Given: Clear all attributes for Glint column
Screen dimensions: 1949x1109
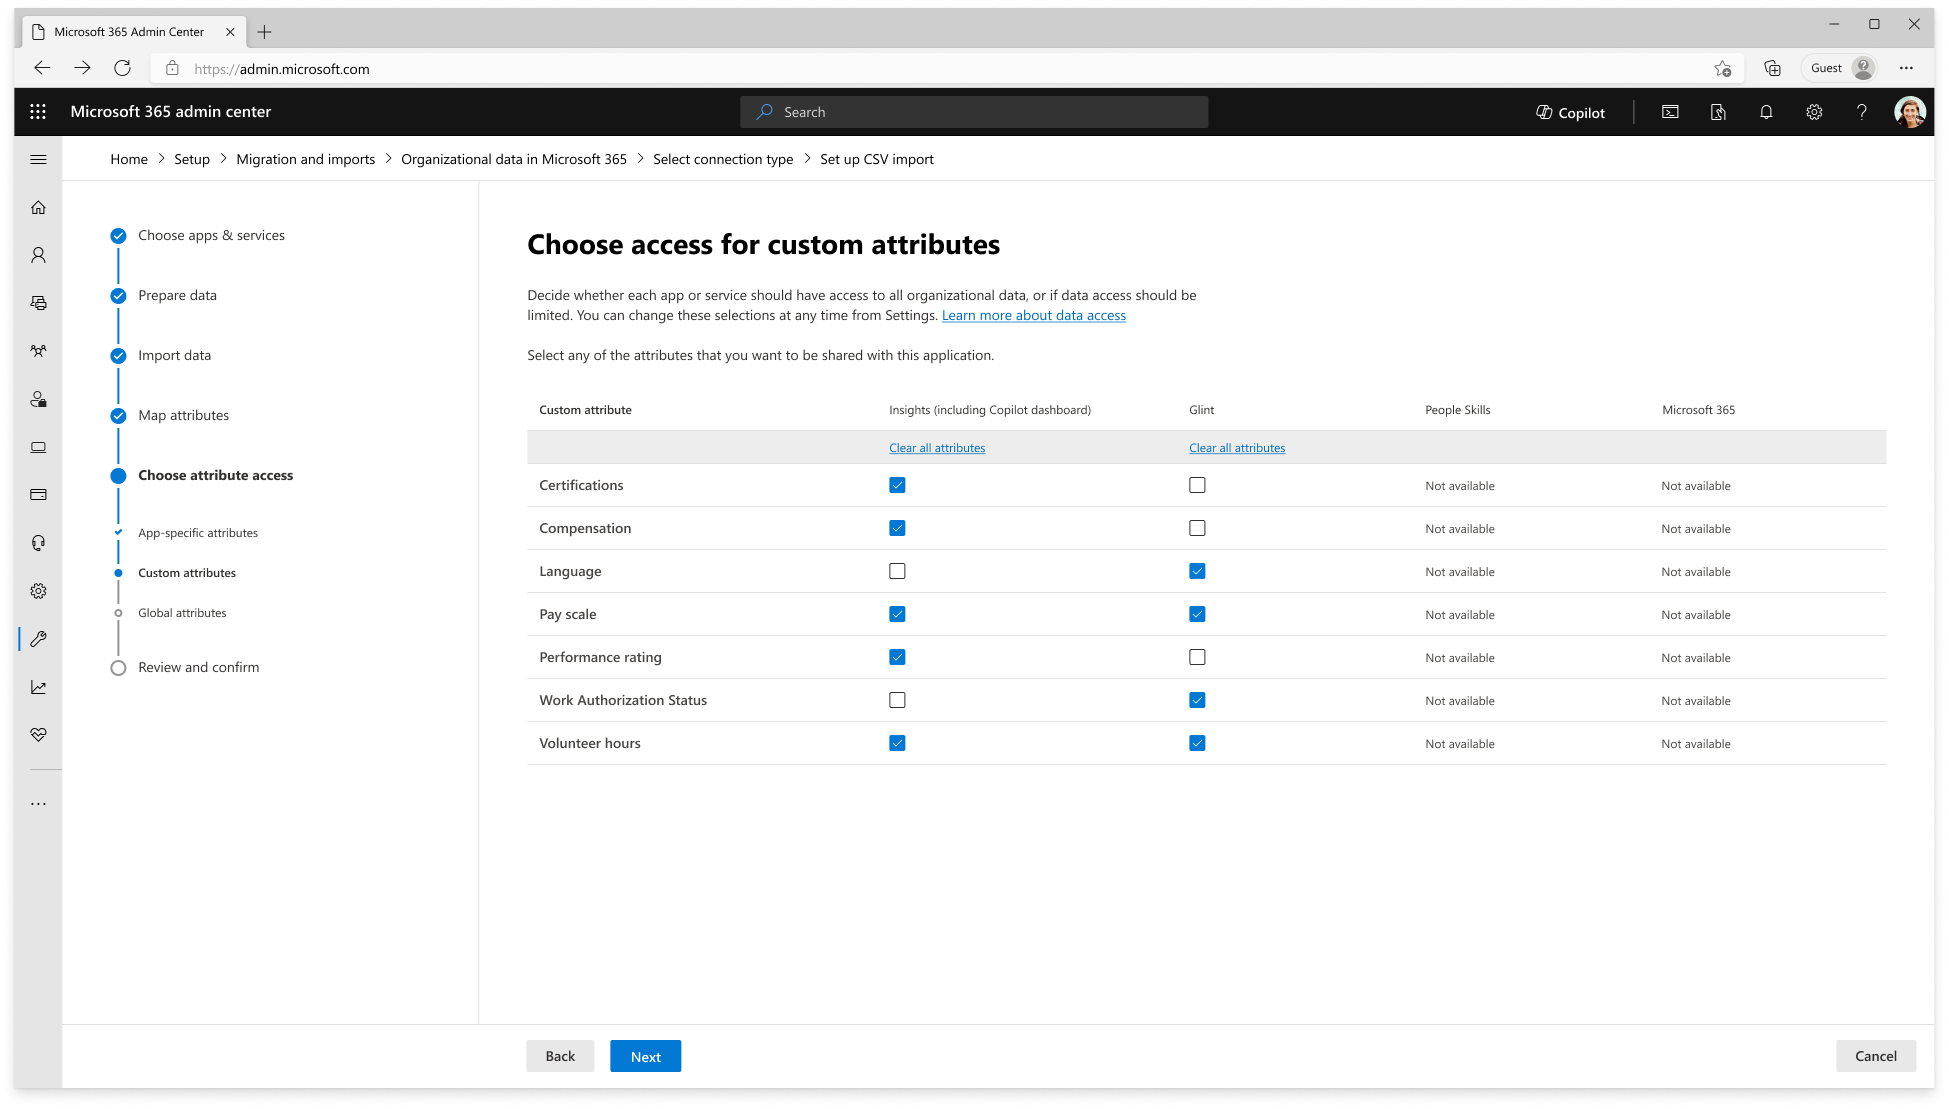Looking at the screenshot, I should coord(1237,448).
